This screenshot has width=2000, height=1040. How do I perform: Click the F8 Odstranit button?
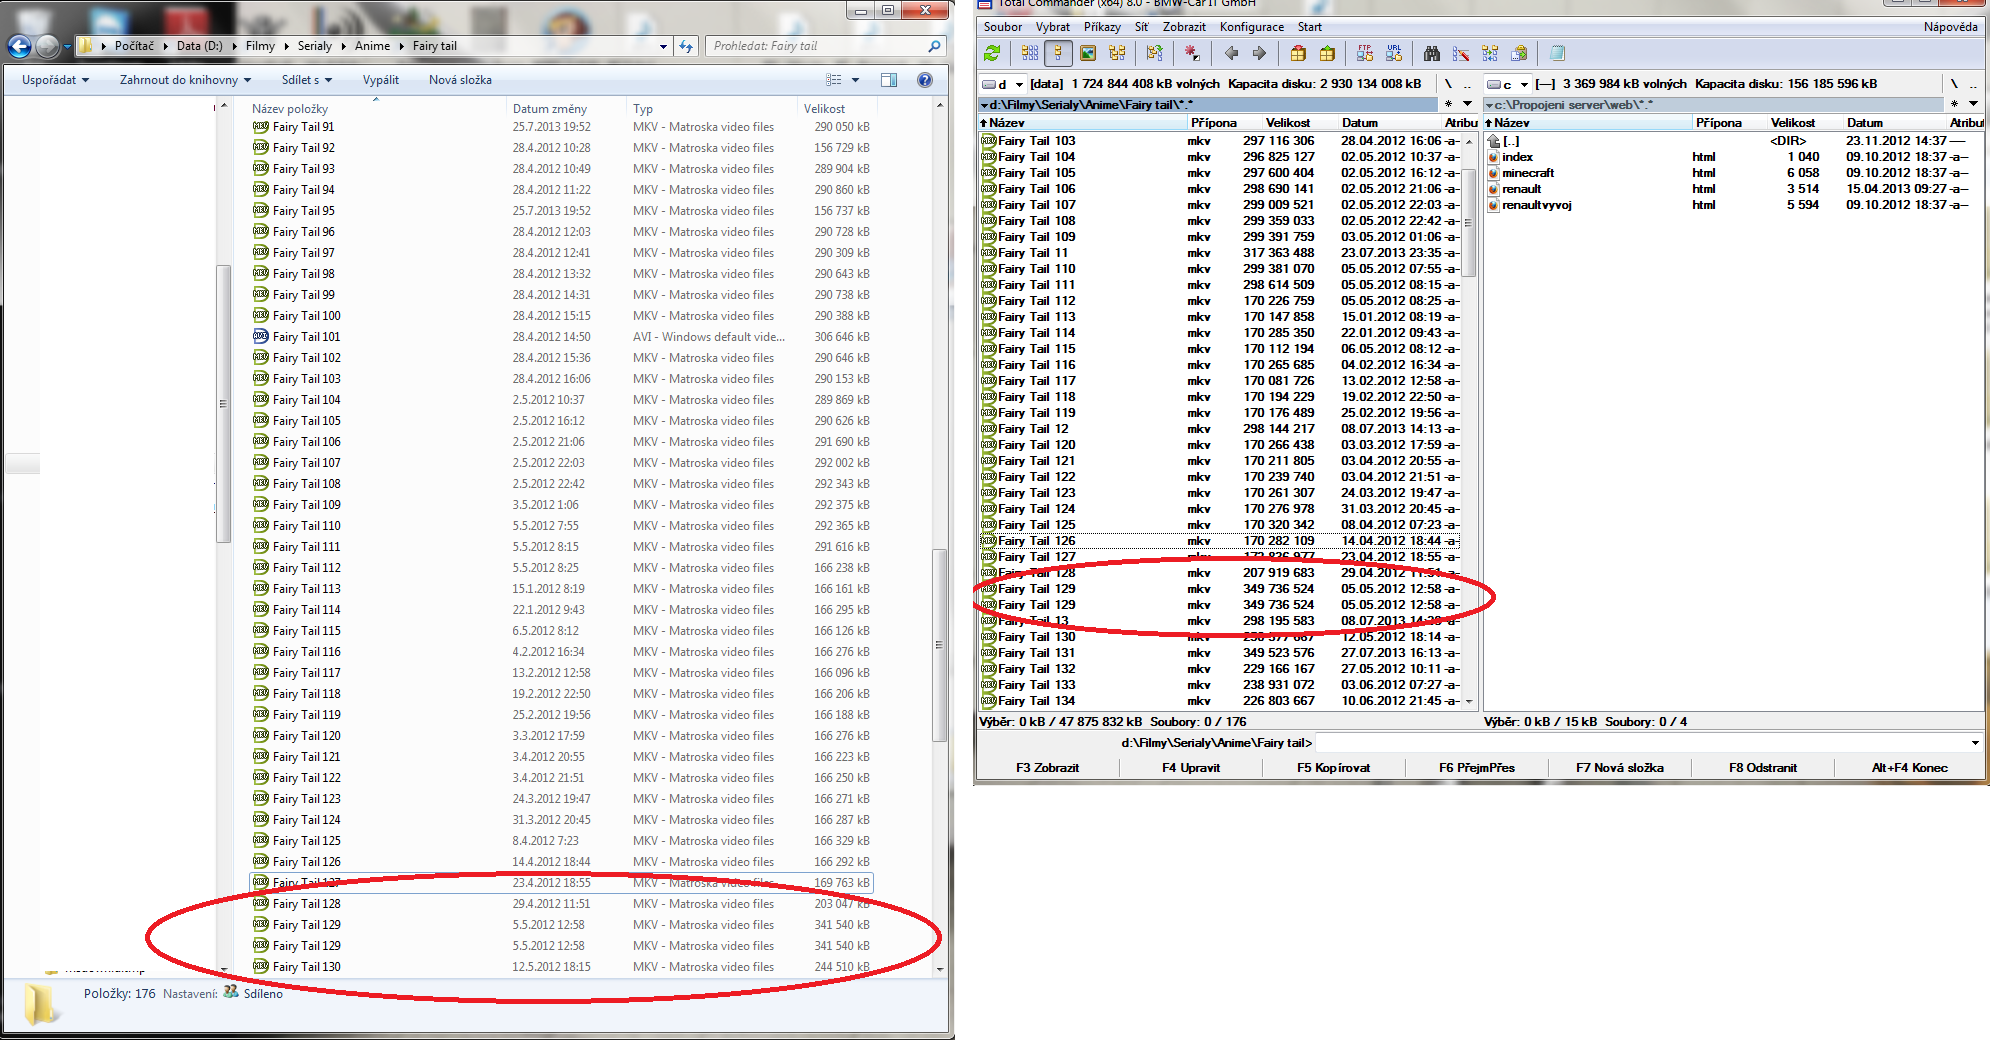coord(1763,768)
